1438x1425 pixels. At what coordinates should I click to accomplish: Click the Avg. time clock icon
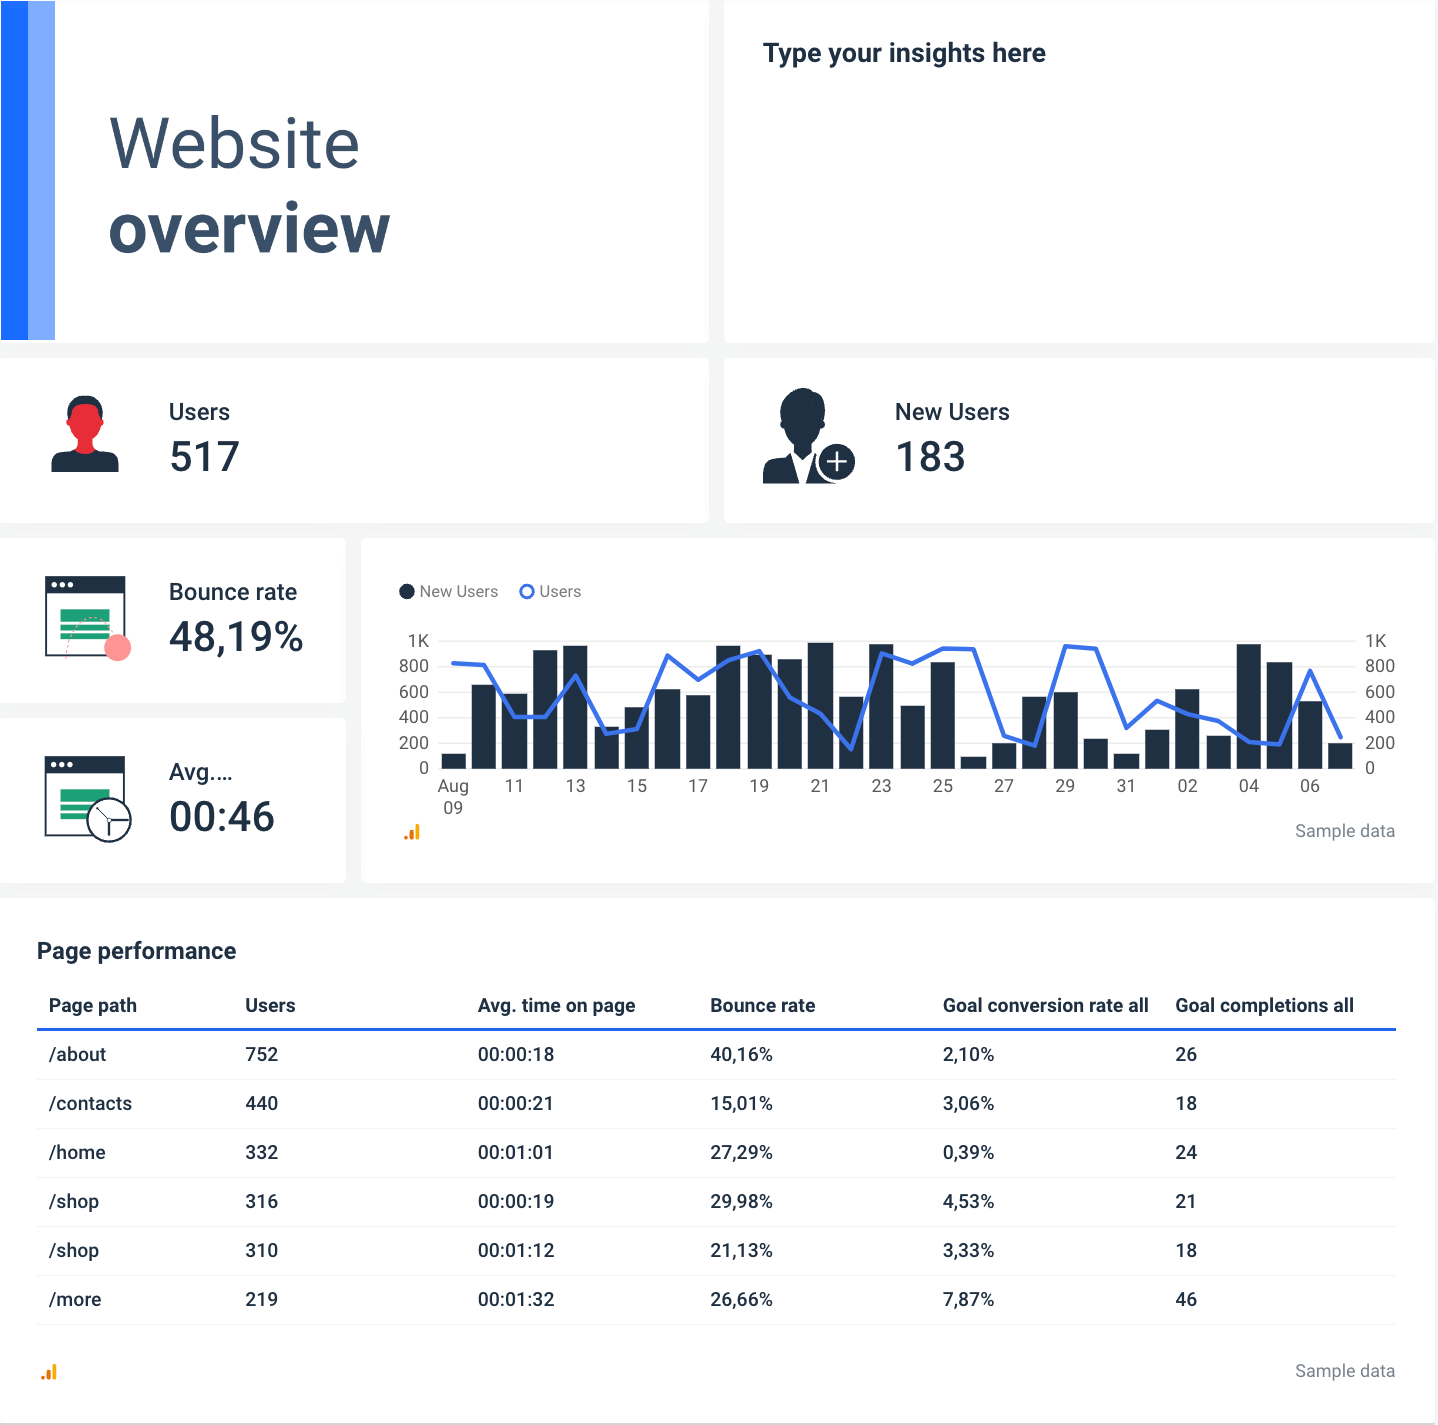point(105,818)
